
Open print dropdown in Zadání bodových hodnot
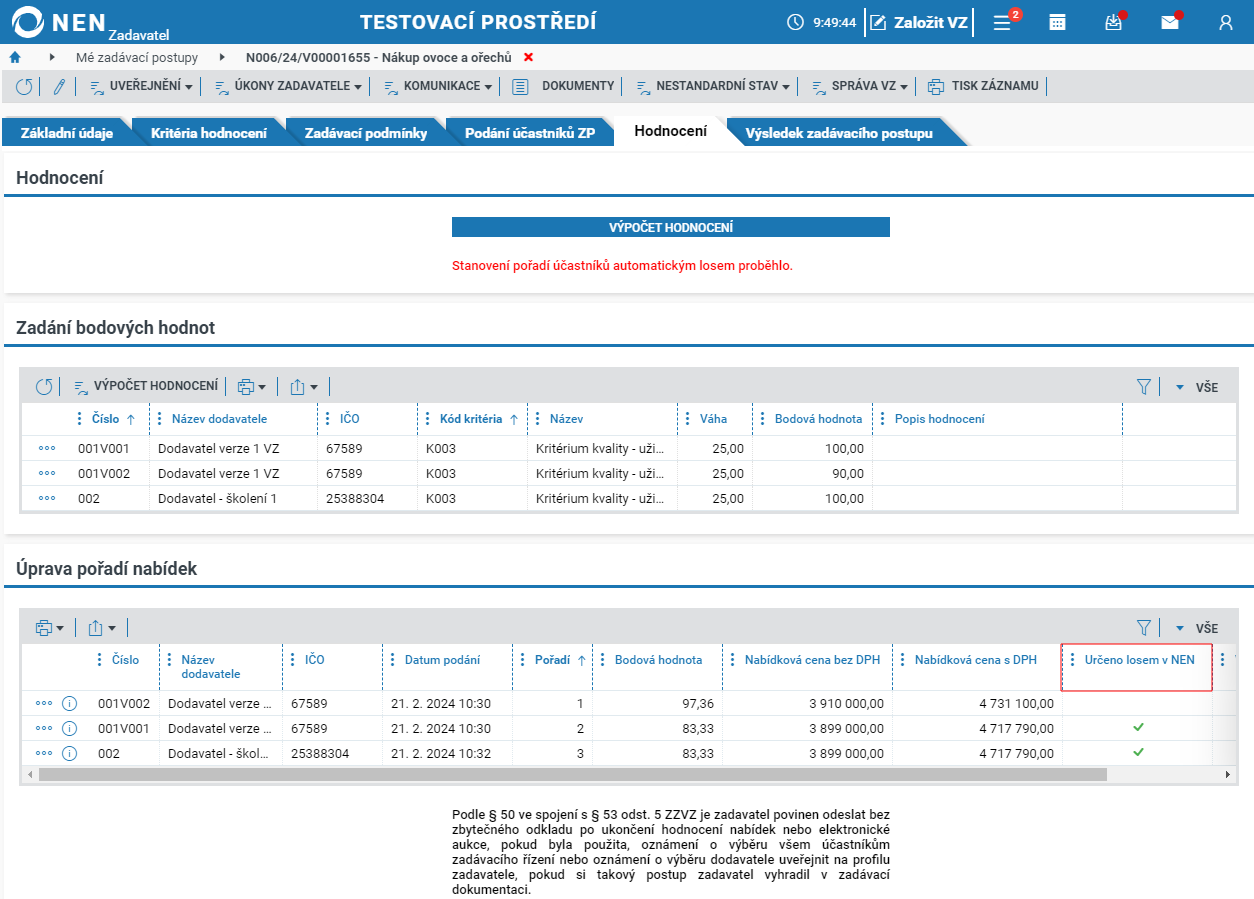coord(252,386)
